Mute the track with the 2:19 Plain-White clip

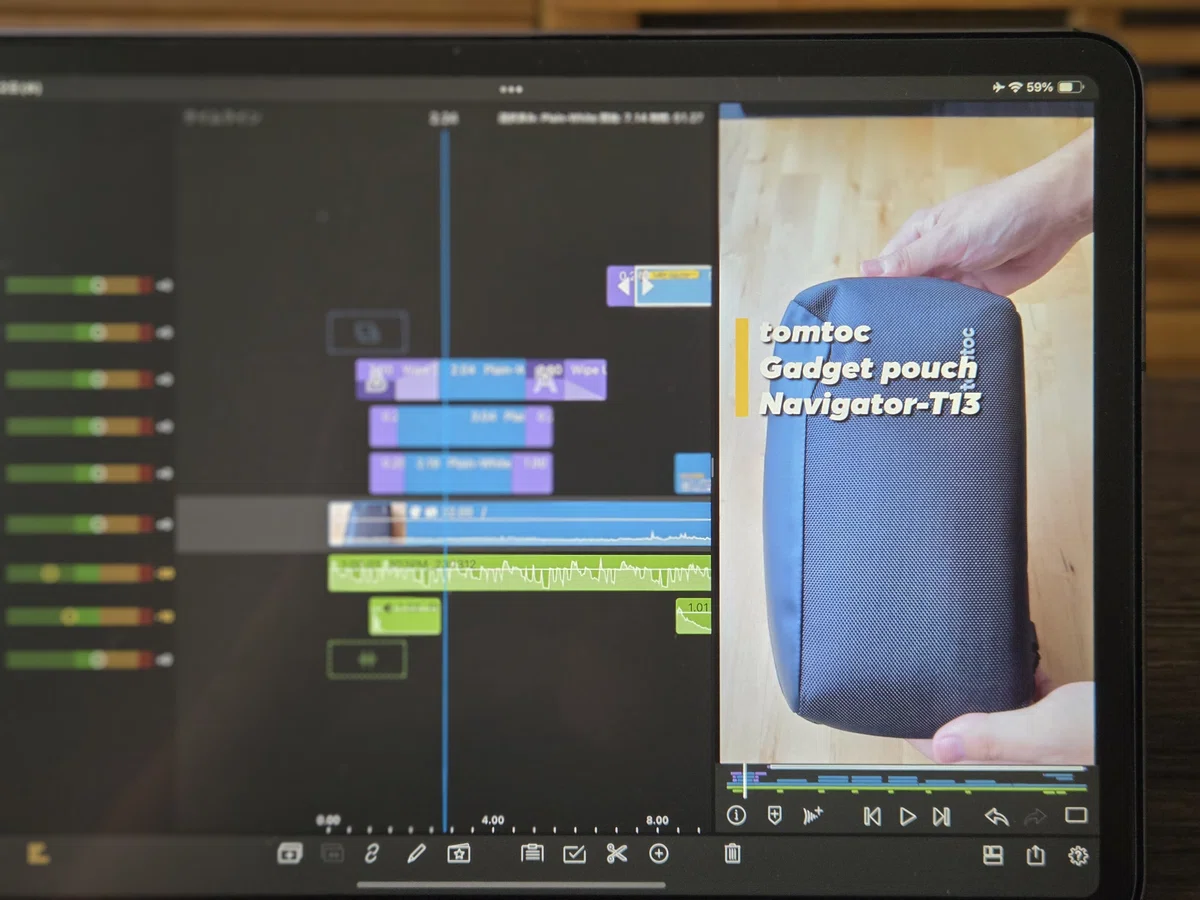tap(165, 473)
